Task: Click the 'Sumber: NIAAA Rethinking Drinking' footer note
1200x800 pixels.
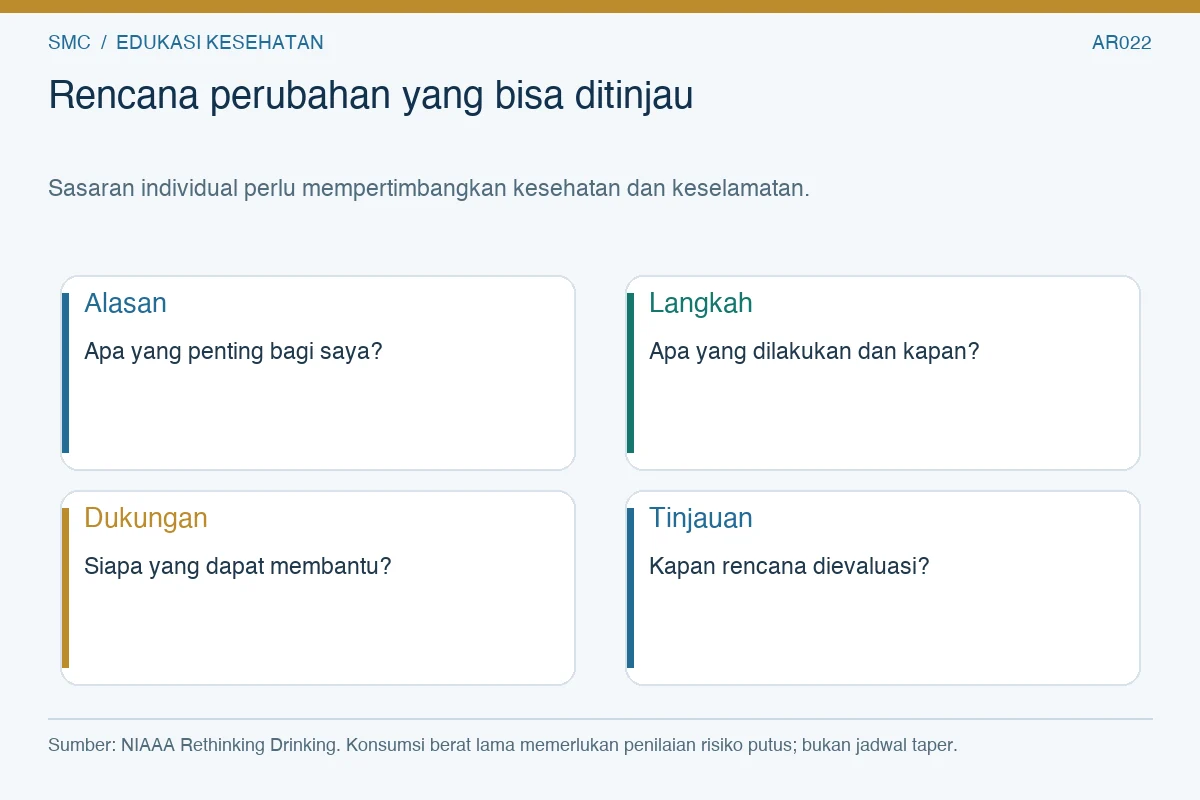Action: 503,745
